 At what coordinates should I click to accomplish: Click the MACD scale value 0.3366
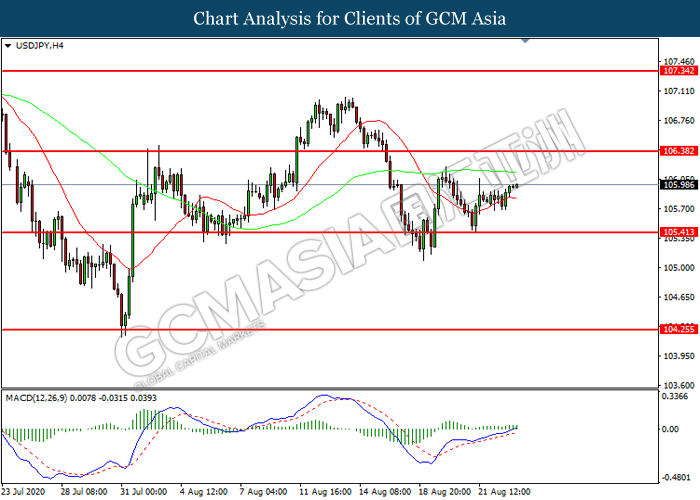click(675, 396)
